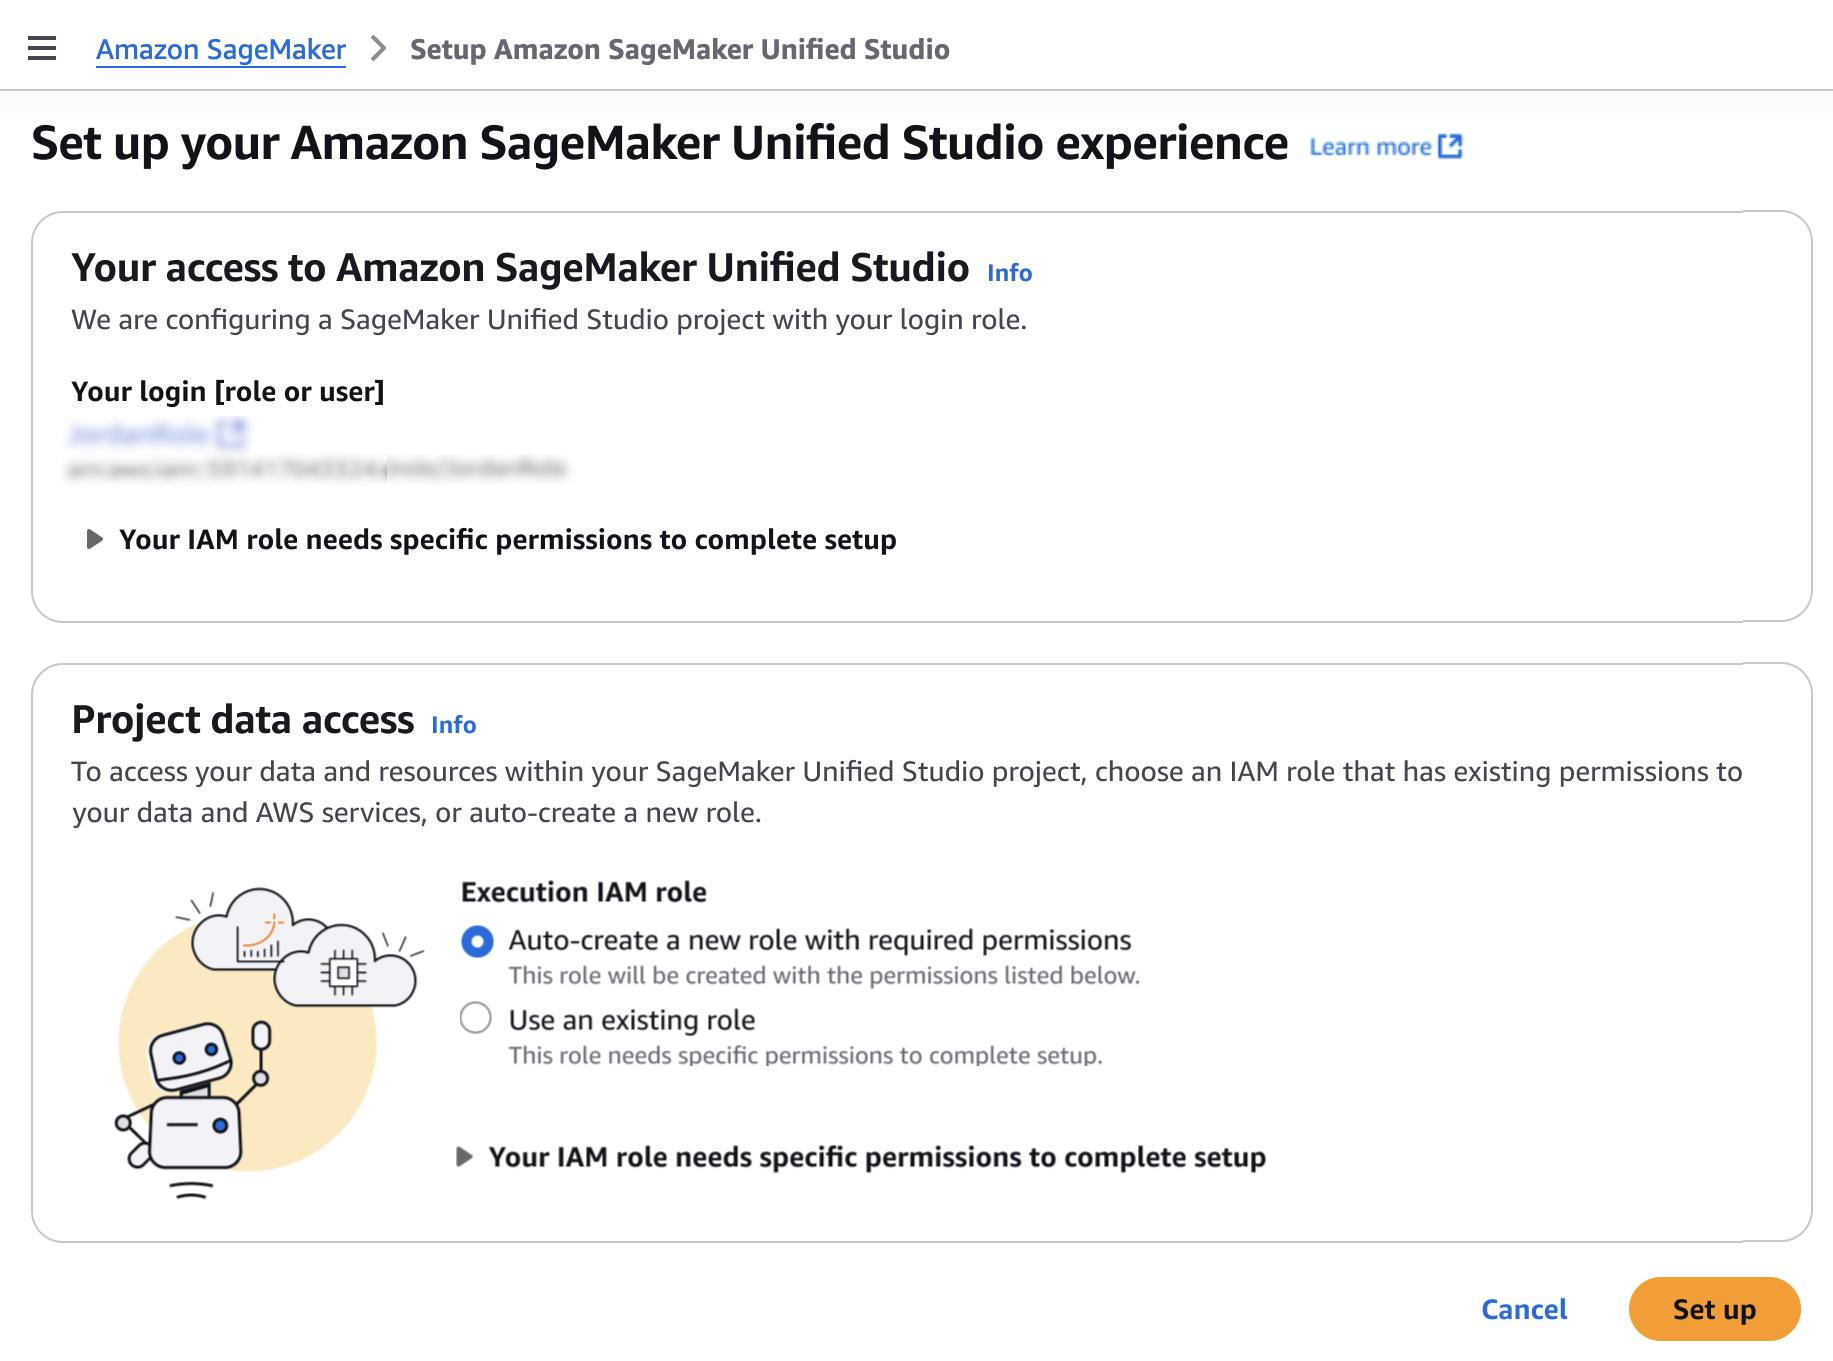Click the Use an existing role label text
Screen dimensions: 1833x1361
(x=631, y=1020)
